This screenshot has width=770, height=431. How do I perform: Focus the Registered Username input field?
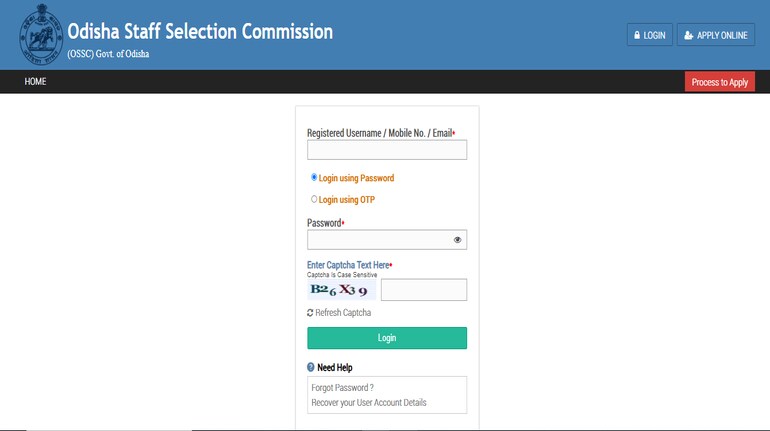(x=387, y=150)
